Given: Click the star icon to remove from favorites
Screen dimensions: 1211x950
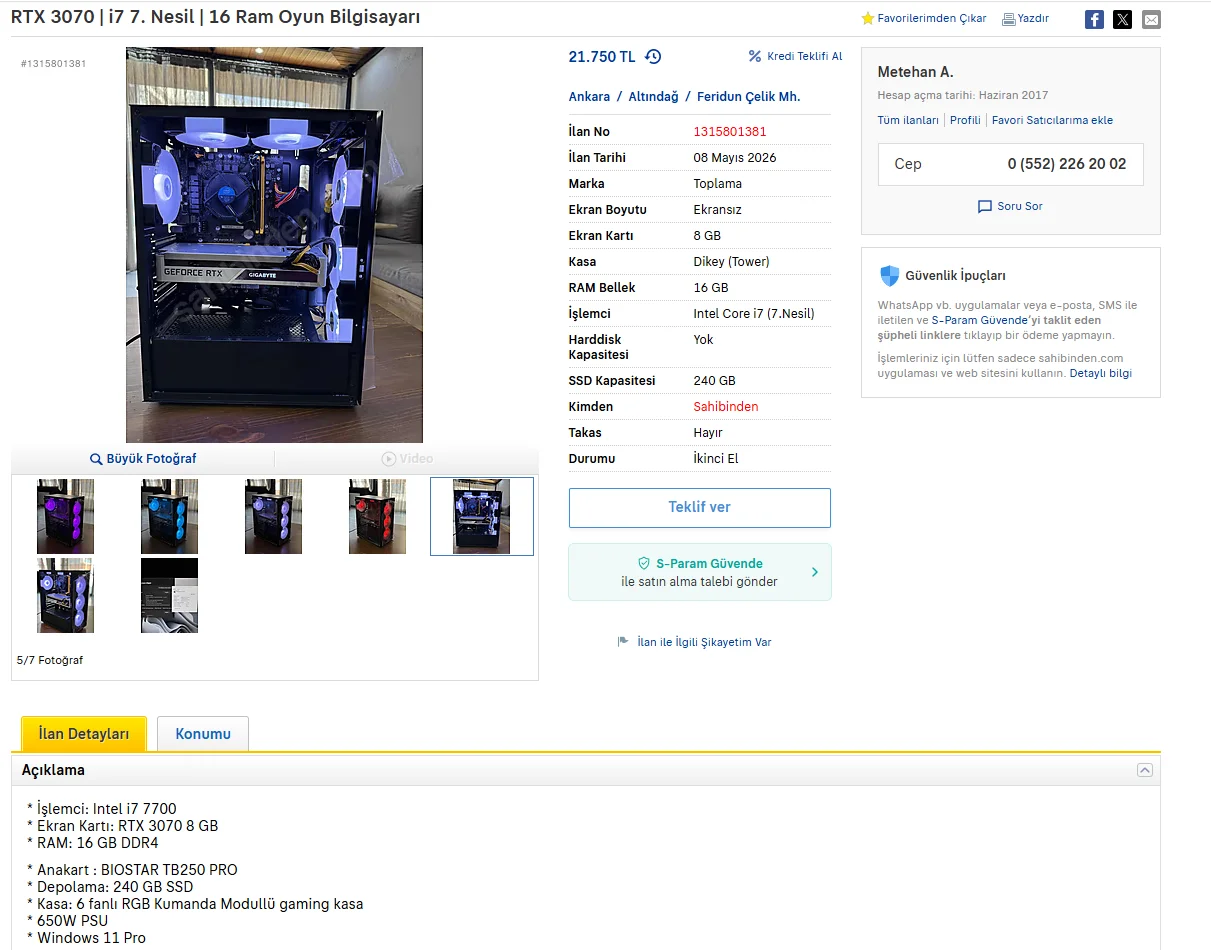Looking at the screenshot, I should [868, 18].
